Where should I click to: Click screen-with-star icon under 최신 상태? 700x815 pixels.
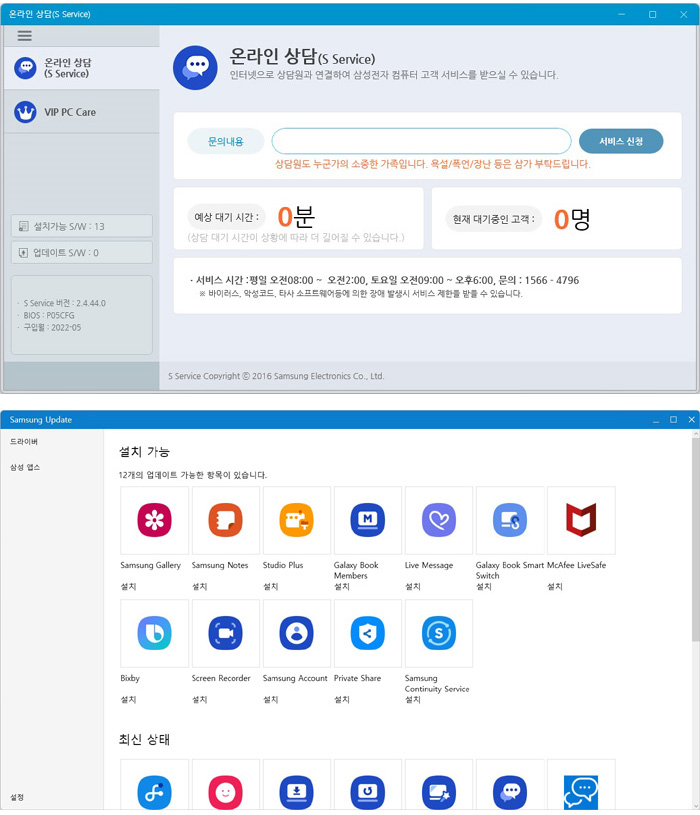tap(439, 792)
